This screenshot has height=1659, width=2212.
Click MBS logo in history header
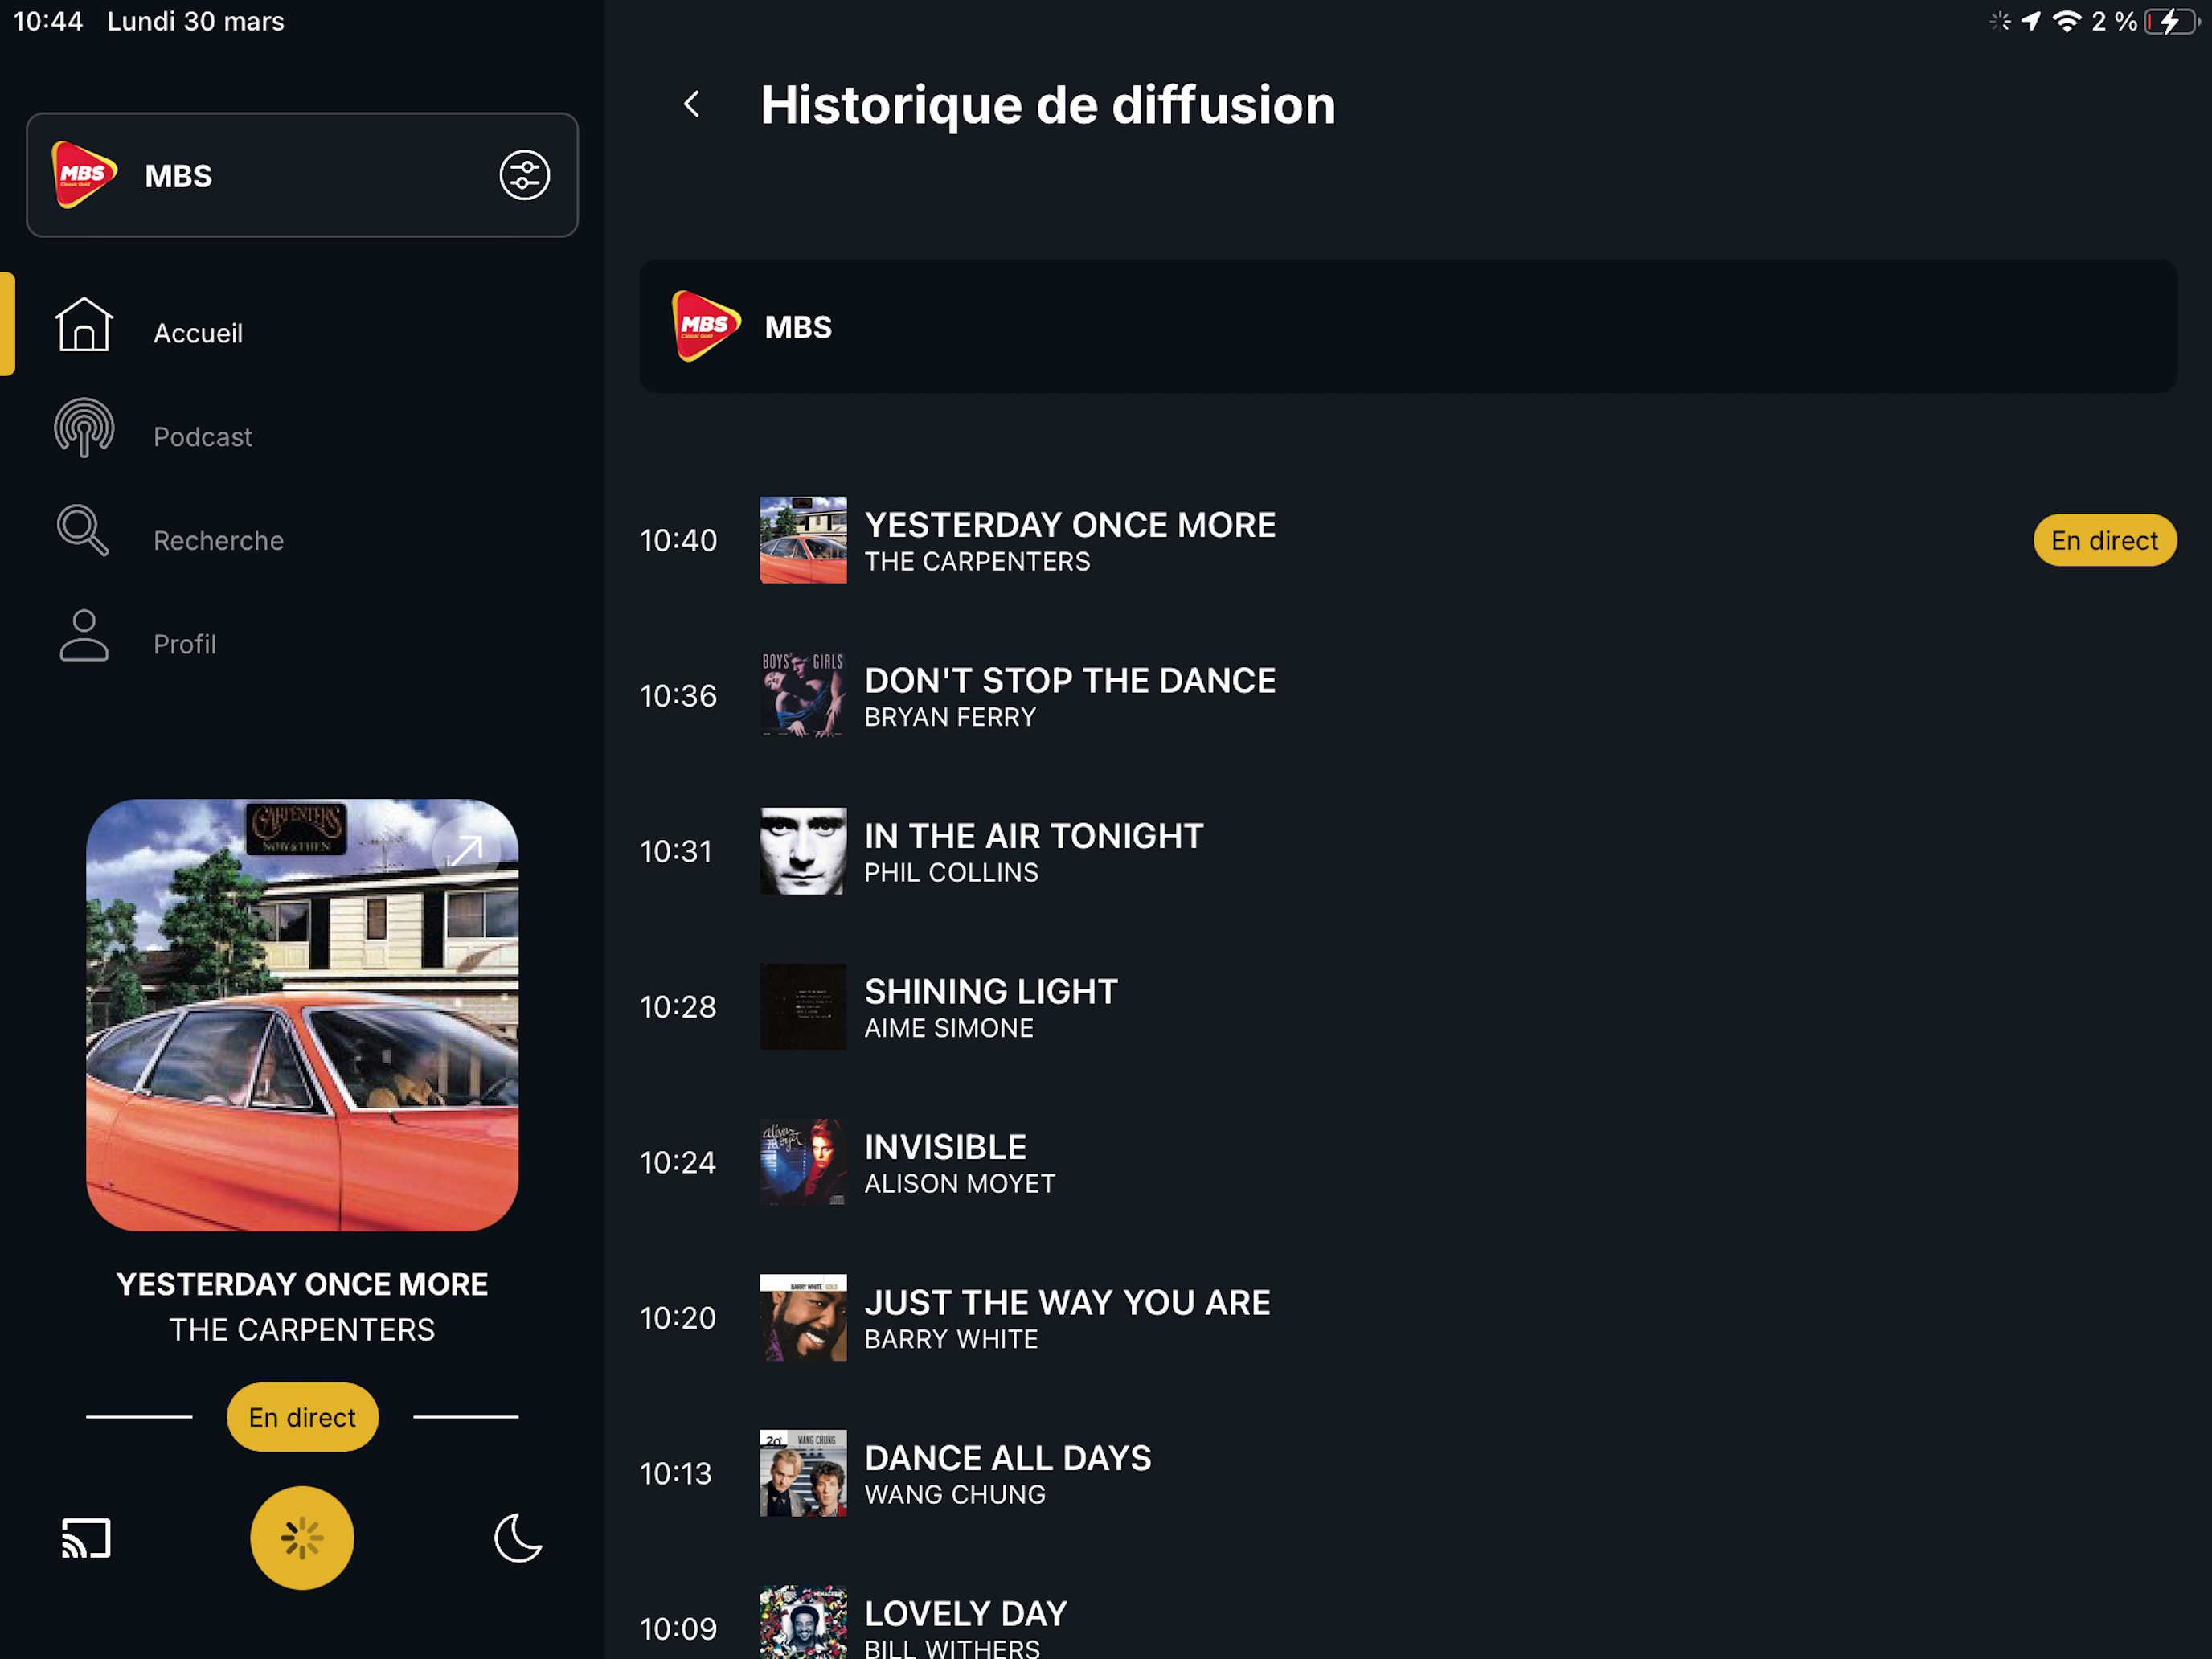pos(706,326)
